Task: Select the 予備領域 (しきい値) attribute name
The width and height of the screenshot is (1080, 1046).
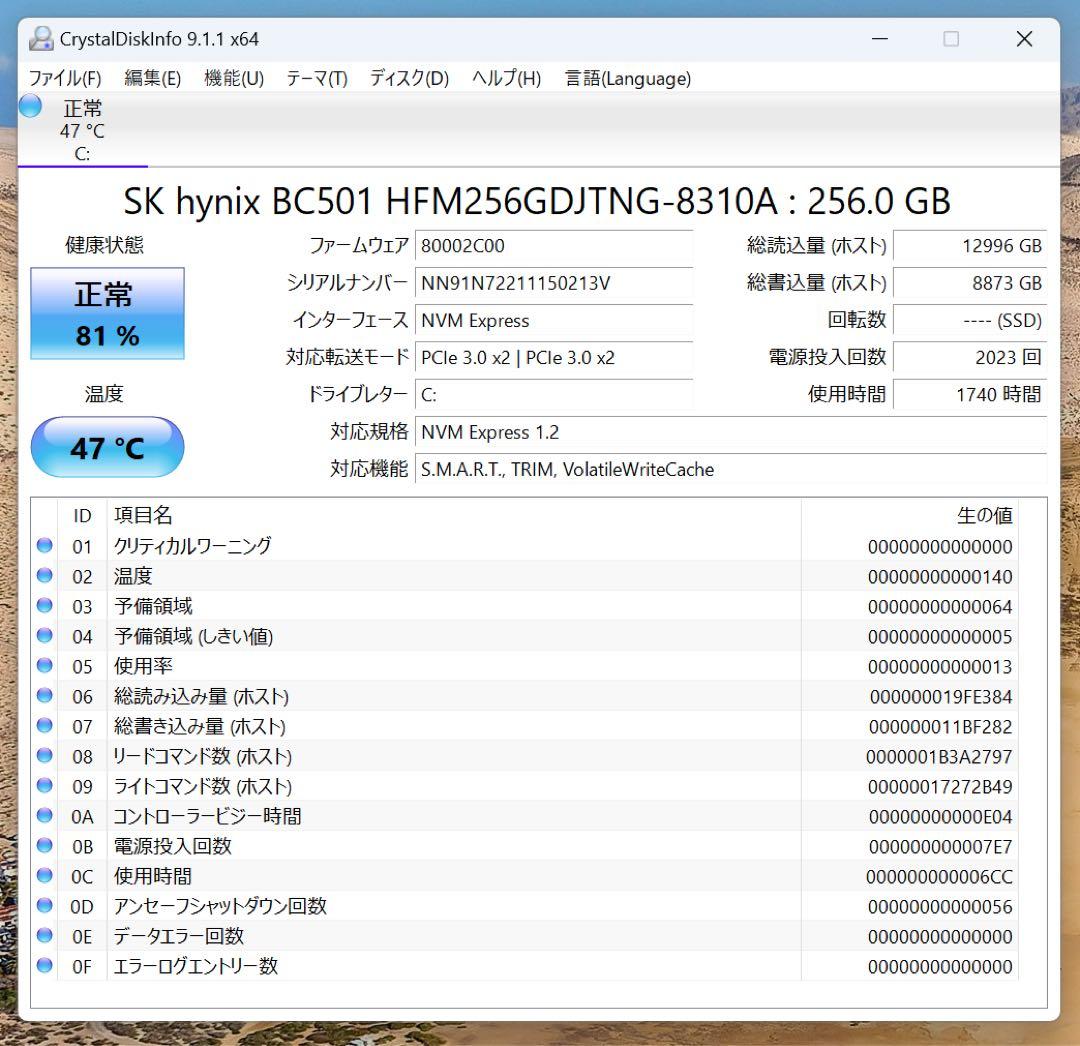Action: pos(194,636)
